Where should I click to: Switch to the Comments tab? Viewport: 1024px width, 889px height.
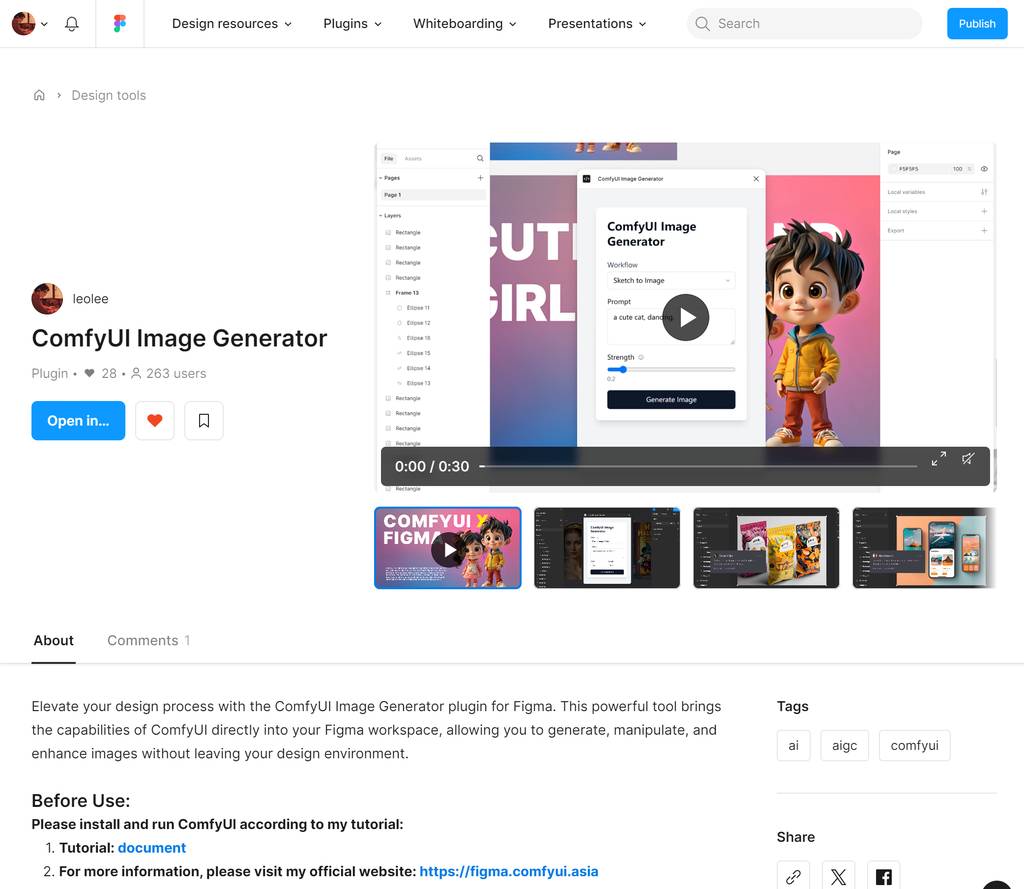tap(148, 640)
